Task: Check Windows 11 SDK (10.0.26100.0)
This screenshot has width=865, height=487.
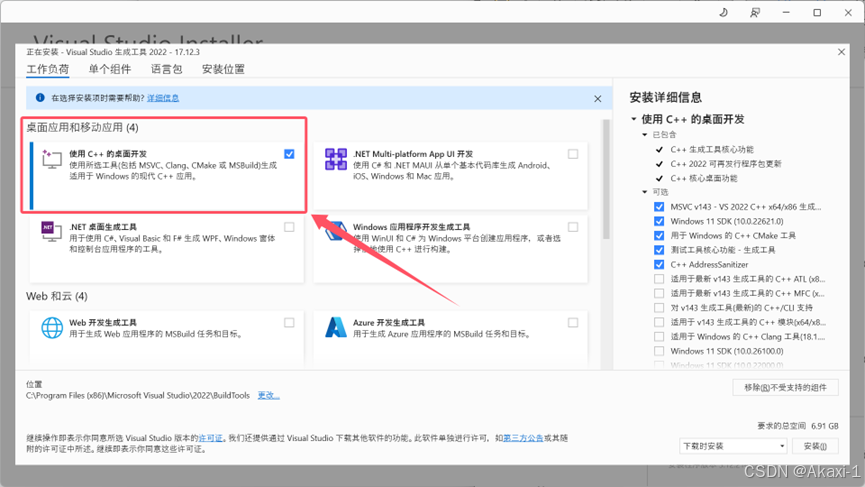Action: 659,351
